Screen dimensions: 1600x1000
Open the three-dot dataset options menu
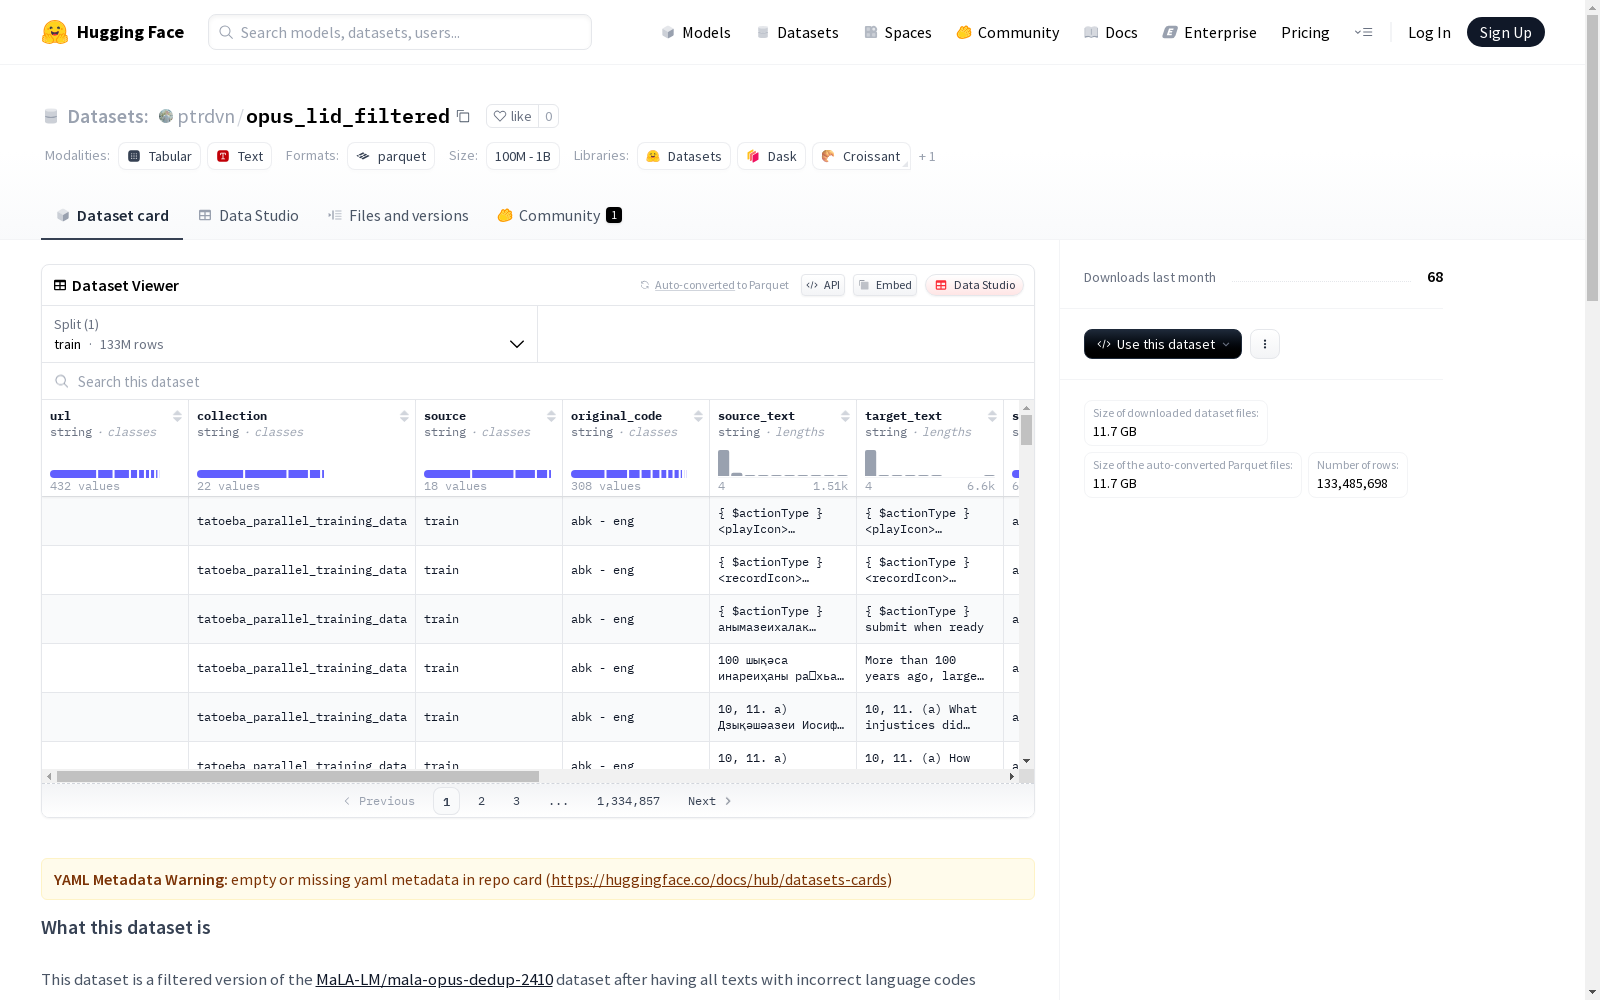pos(1265,344)
